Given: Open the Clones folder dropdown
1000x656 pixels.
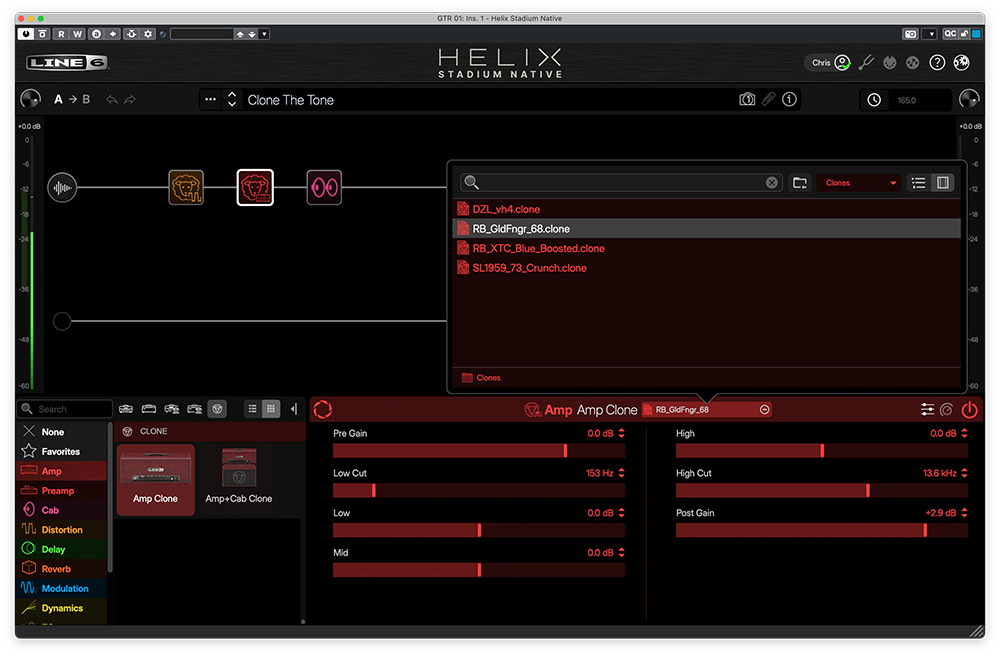Looking at the screenshot, I should pyautogui.click(x=858, y=183).
